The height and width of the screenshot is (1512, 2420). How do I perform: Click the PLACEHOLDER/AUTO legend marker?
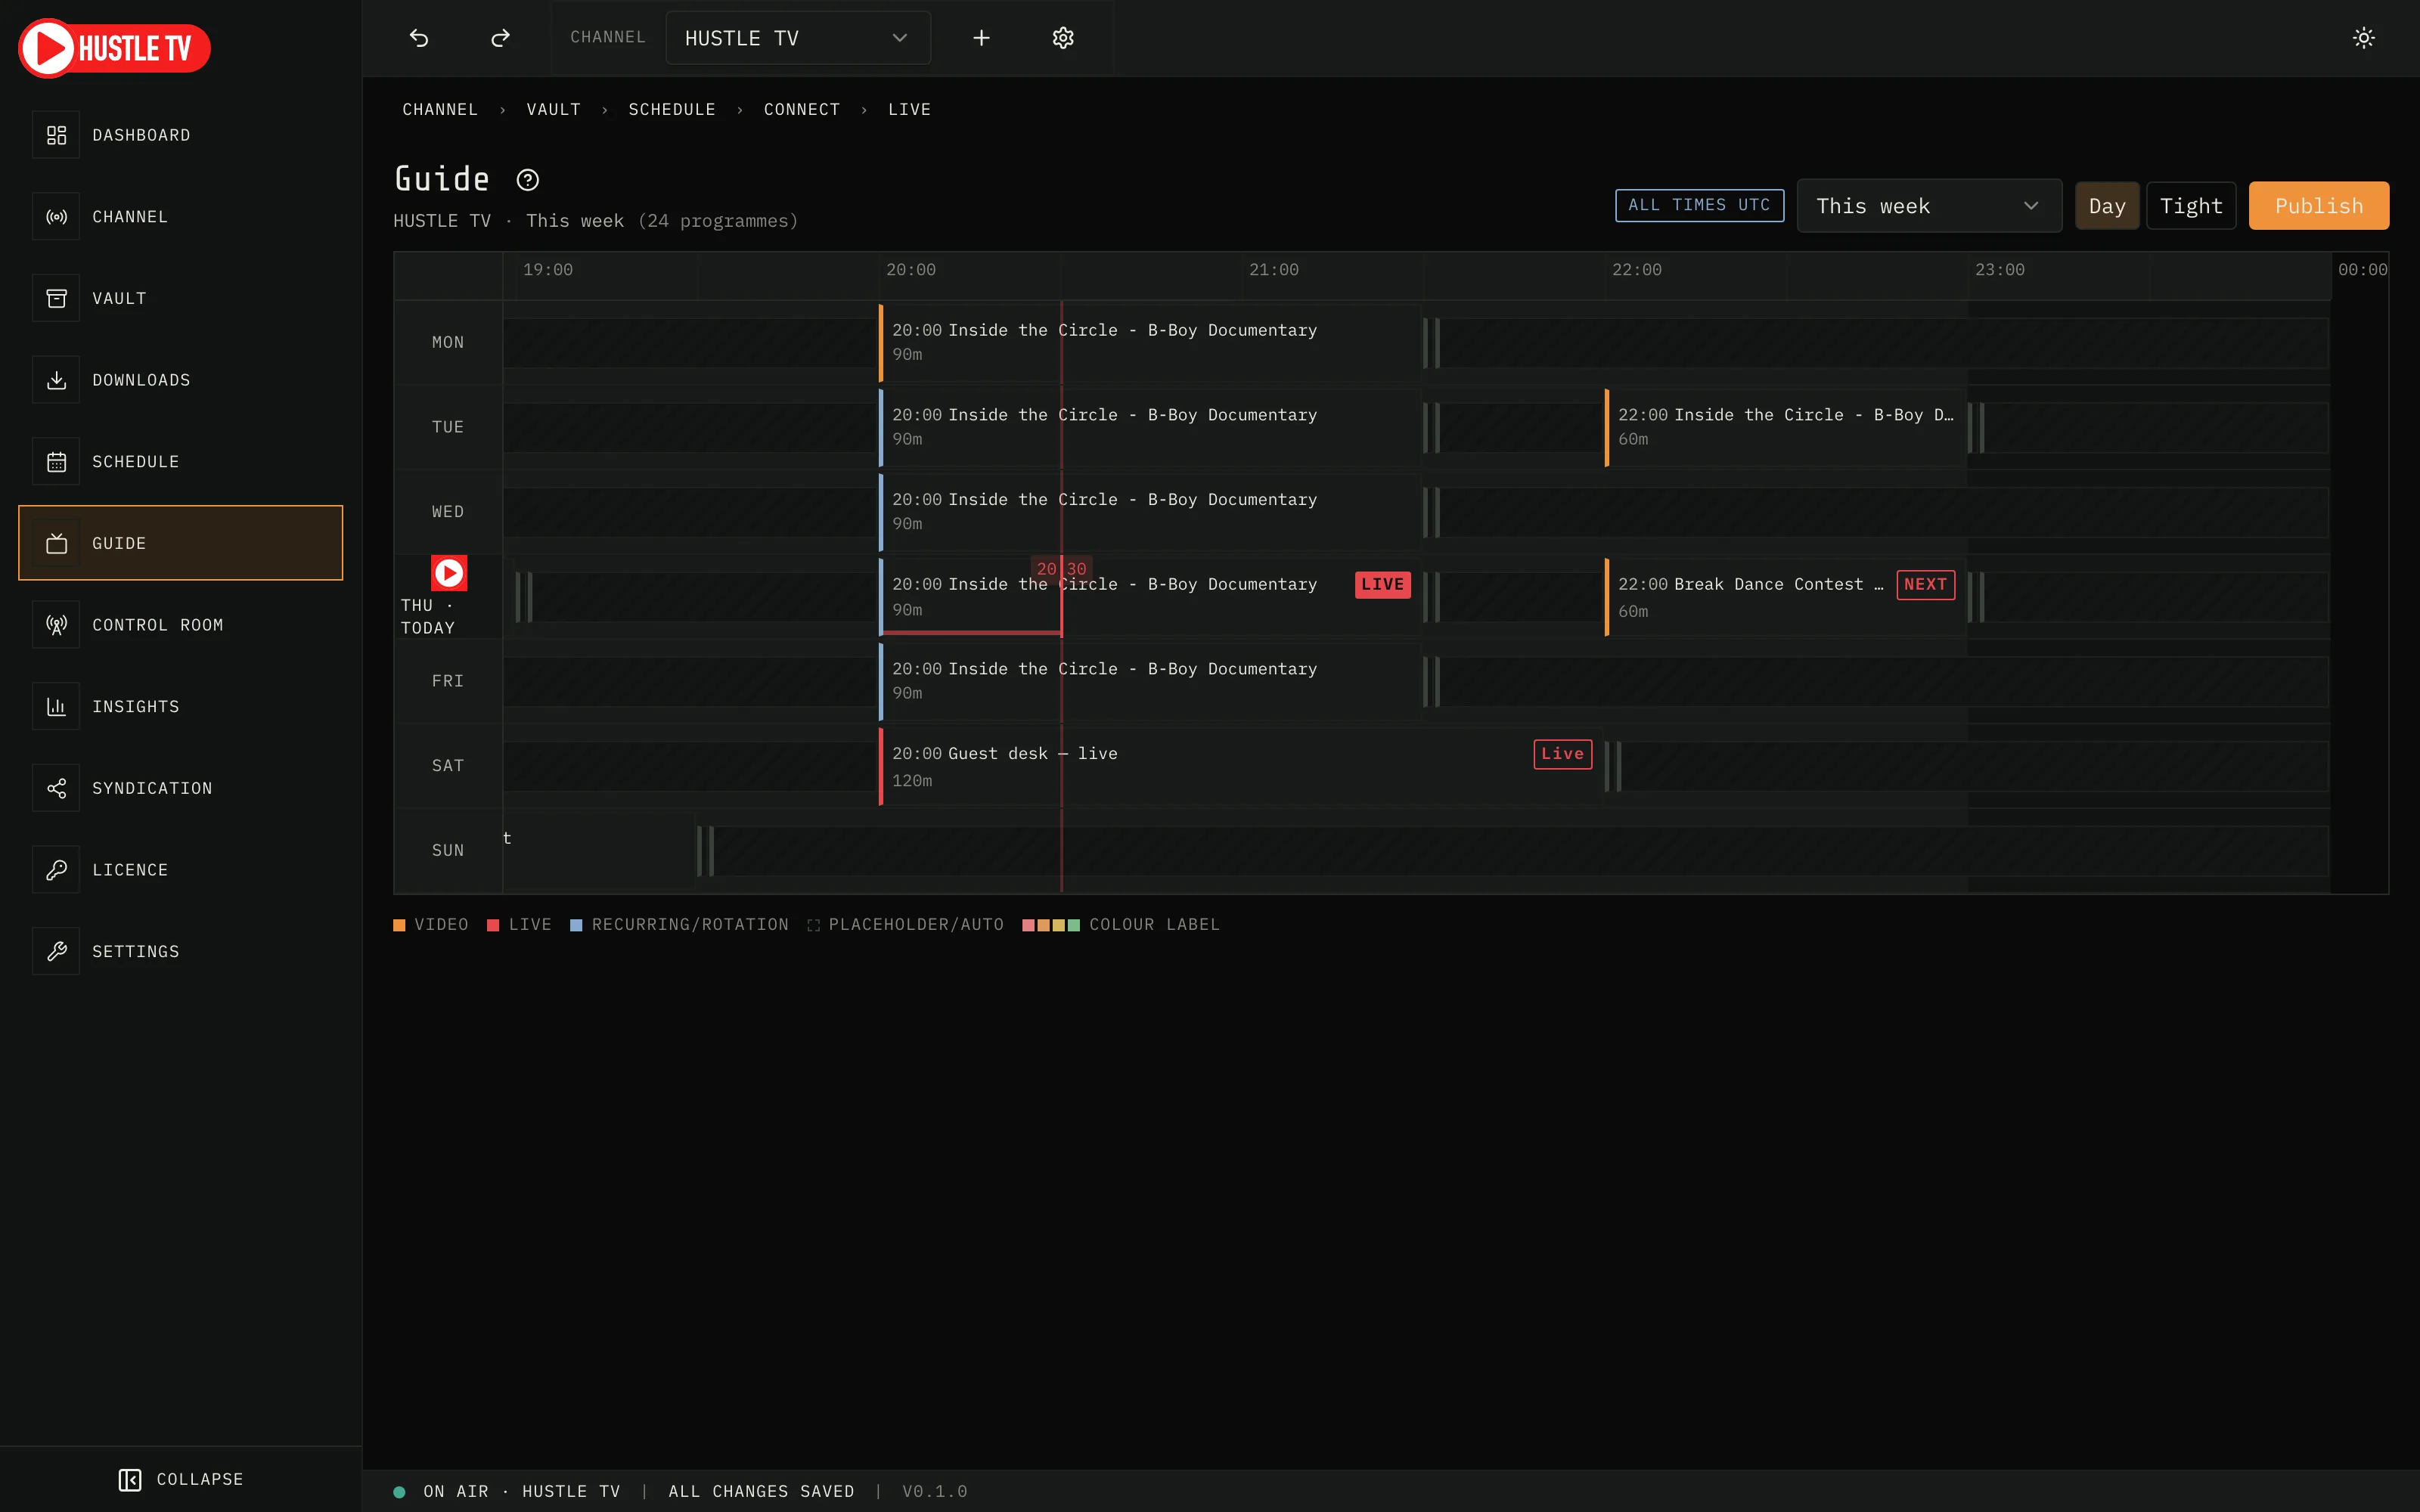(813, 925)
